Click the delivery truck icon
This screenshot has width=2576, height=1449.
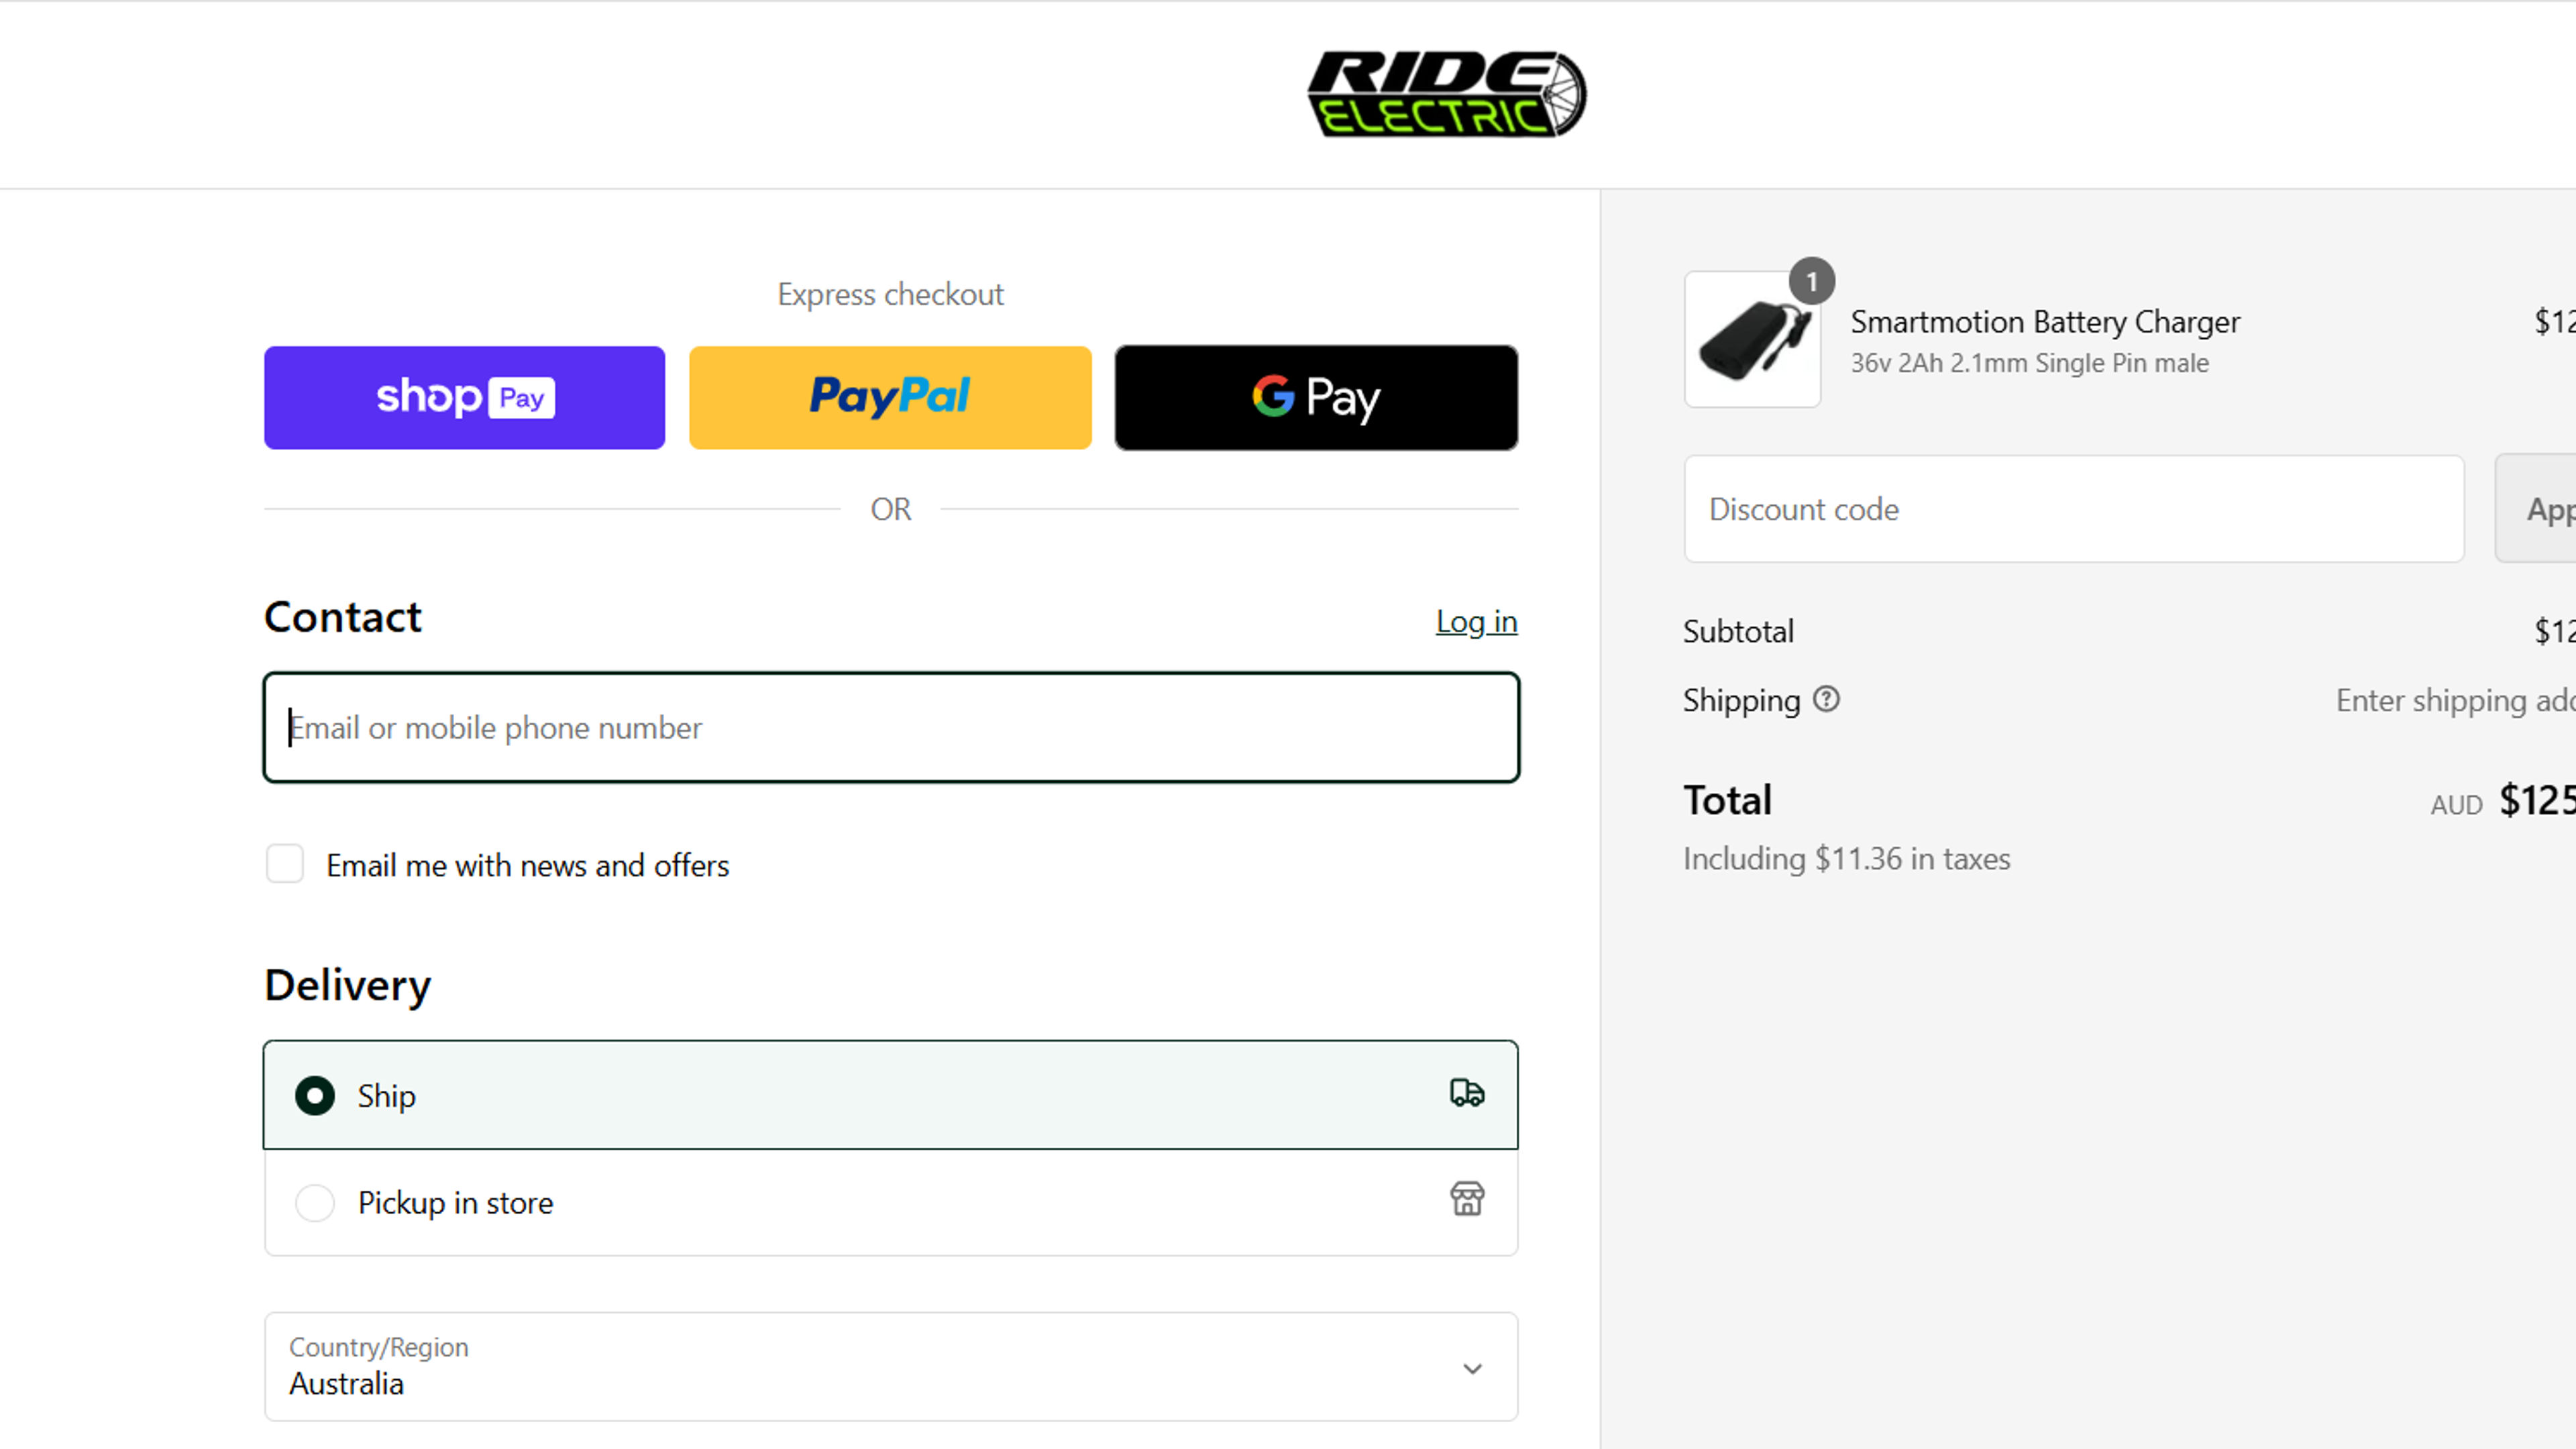tap(1467, 1093)
